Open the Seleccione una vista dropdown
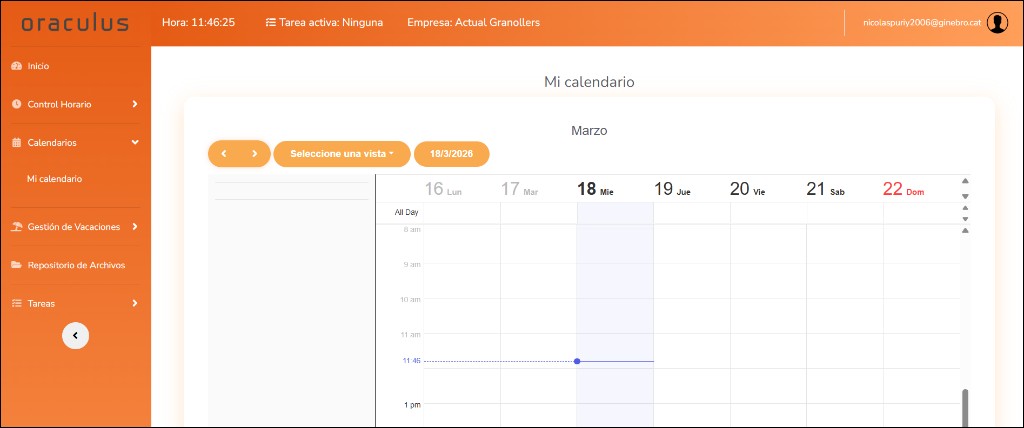Viewport: 1024px width, 428px height. click(x=342, y=154)
